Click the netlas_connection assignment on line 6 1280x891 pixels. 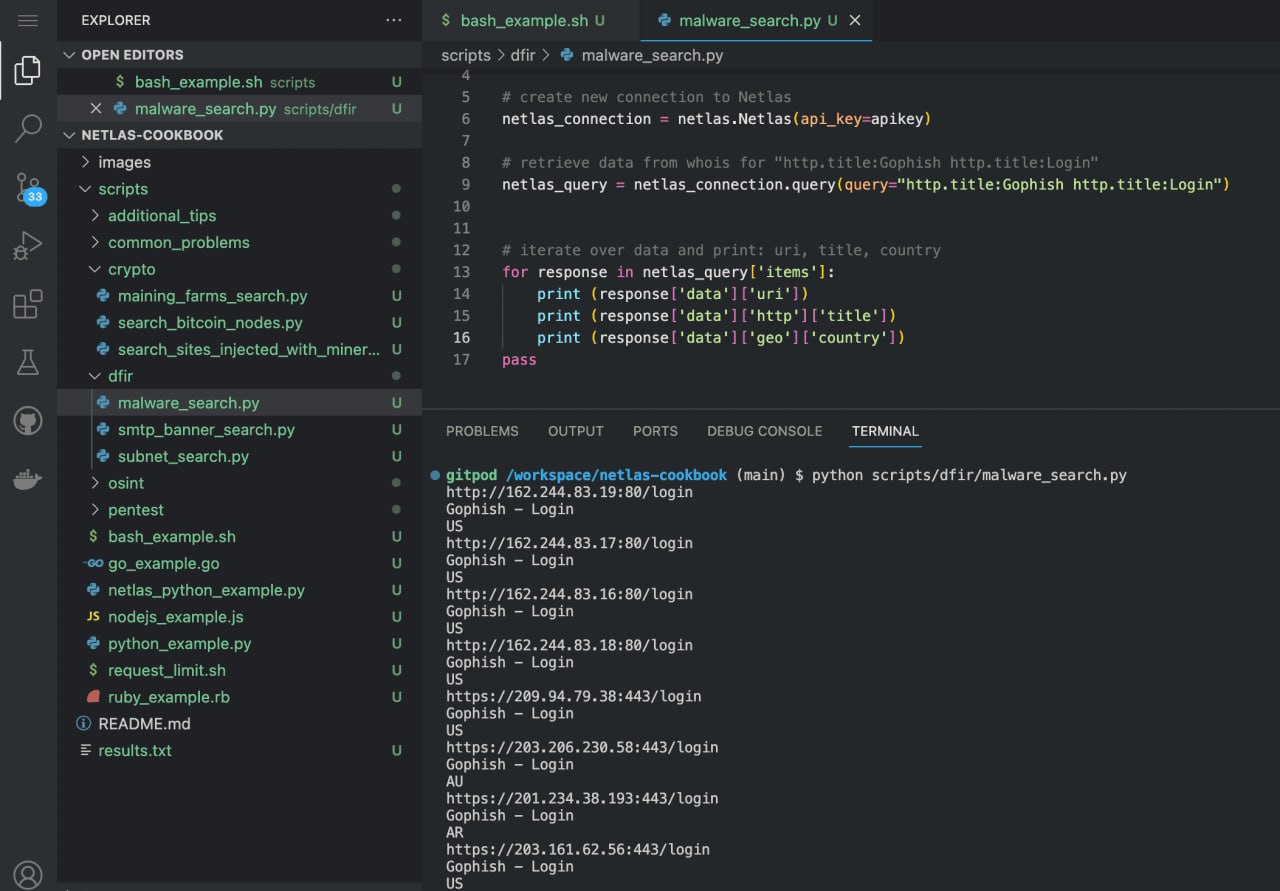point(716,119)
